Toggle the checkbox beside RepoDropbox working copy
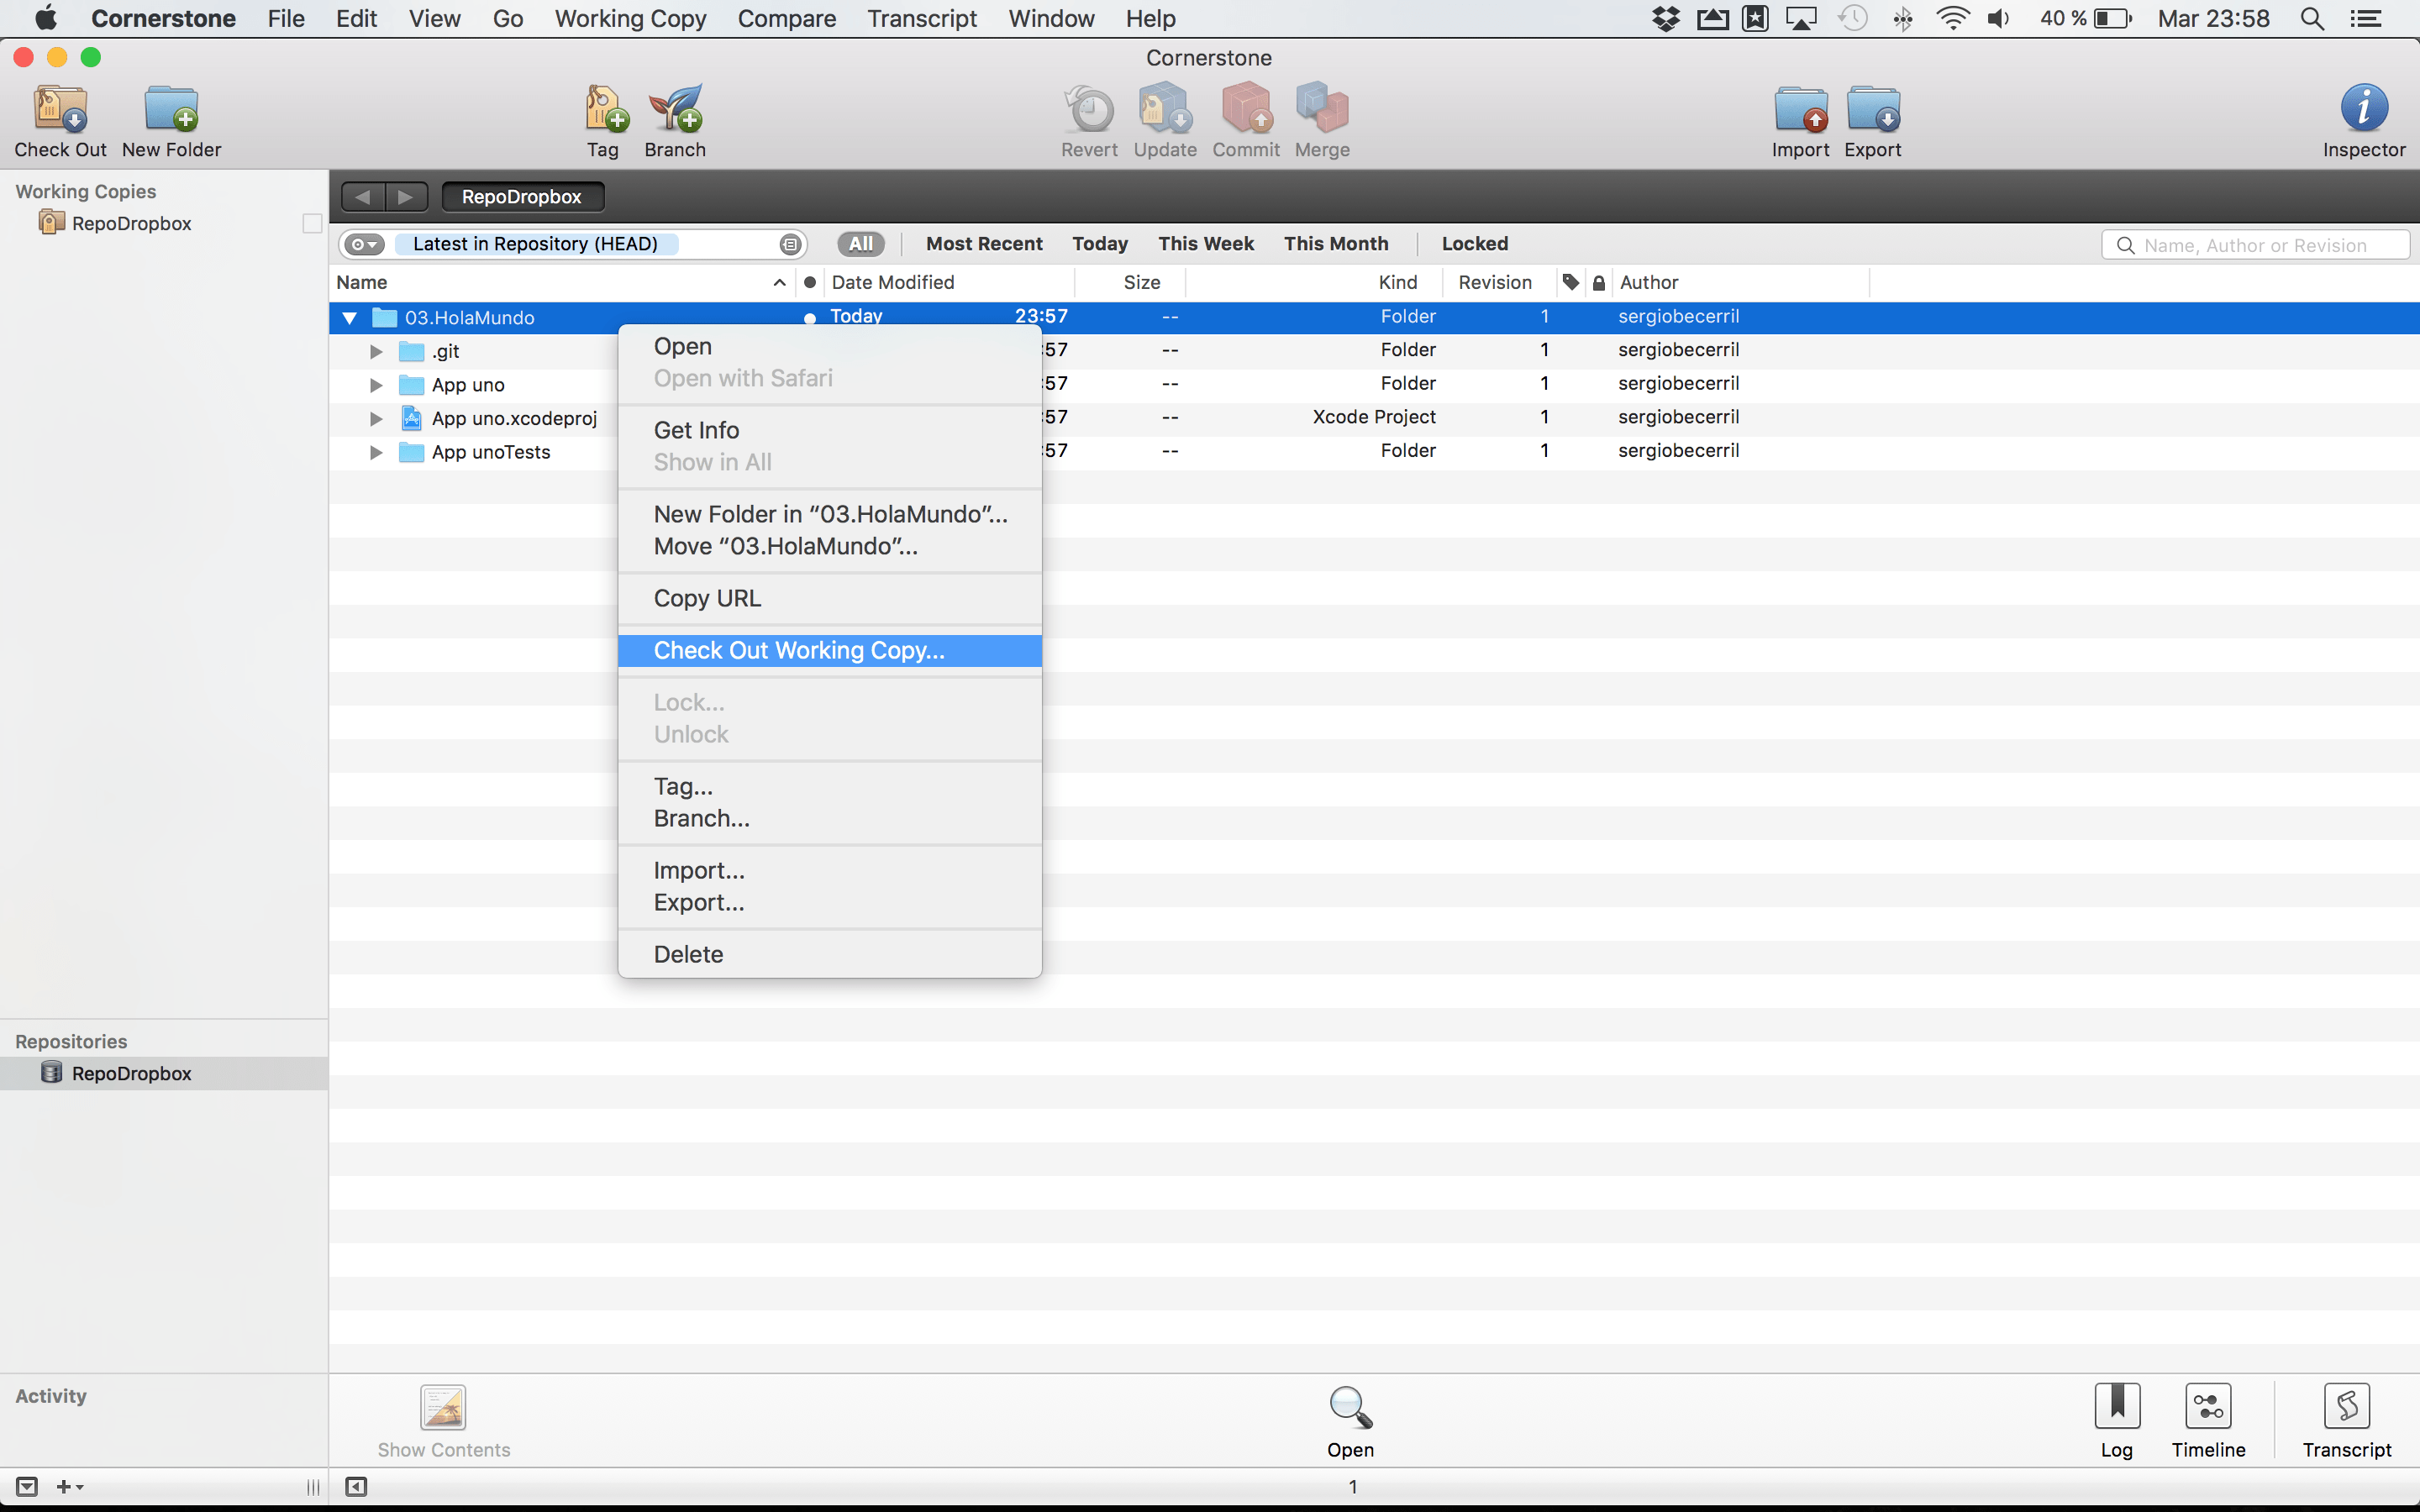Screen dimensions: 2420x1512 [x=312, y=223]
